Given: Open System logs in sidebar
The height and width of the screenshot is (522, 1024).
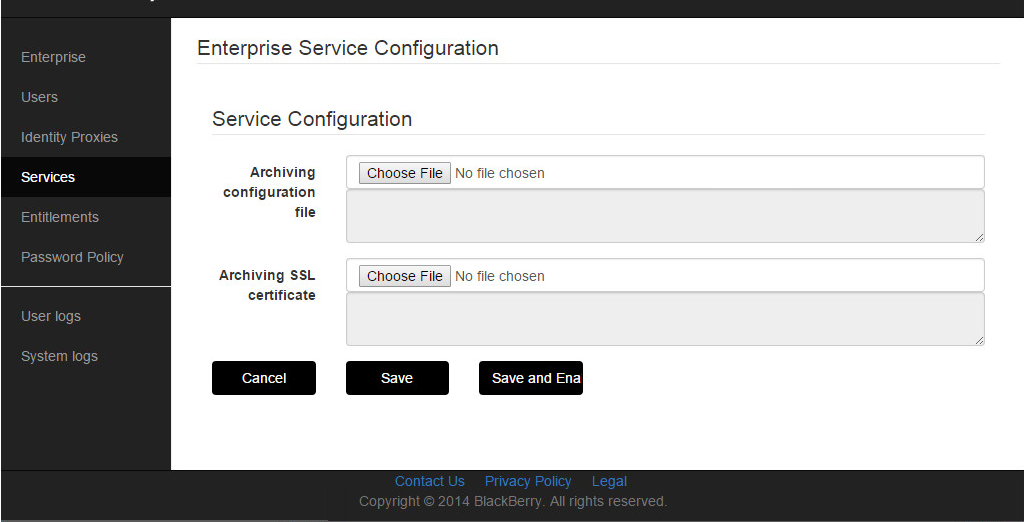Looking at the screenshot, I should (x=59, y=356).
